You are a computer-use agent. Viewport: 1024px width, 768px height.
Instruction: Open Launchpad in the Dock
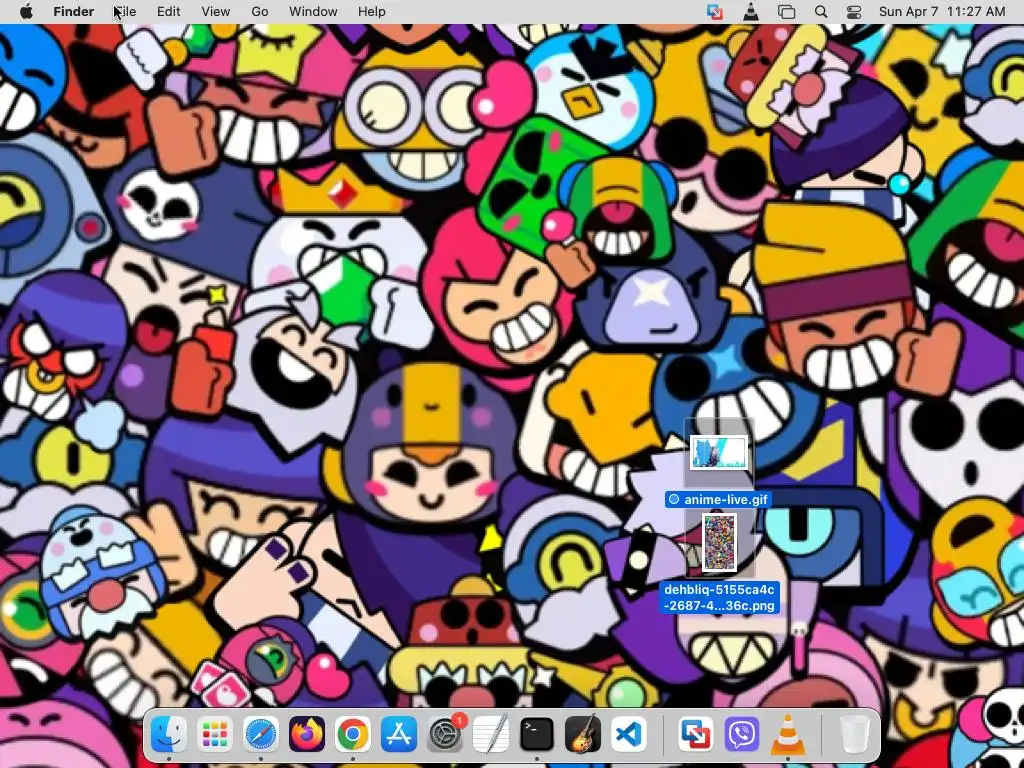(214, 733)
